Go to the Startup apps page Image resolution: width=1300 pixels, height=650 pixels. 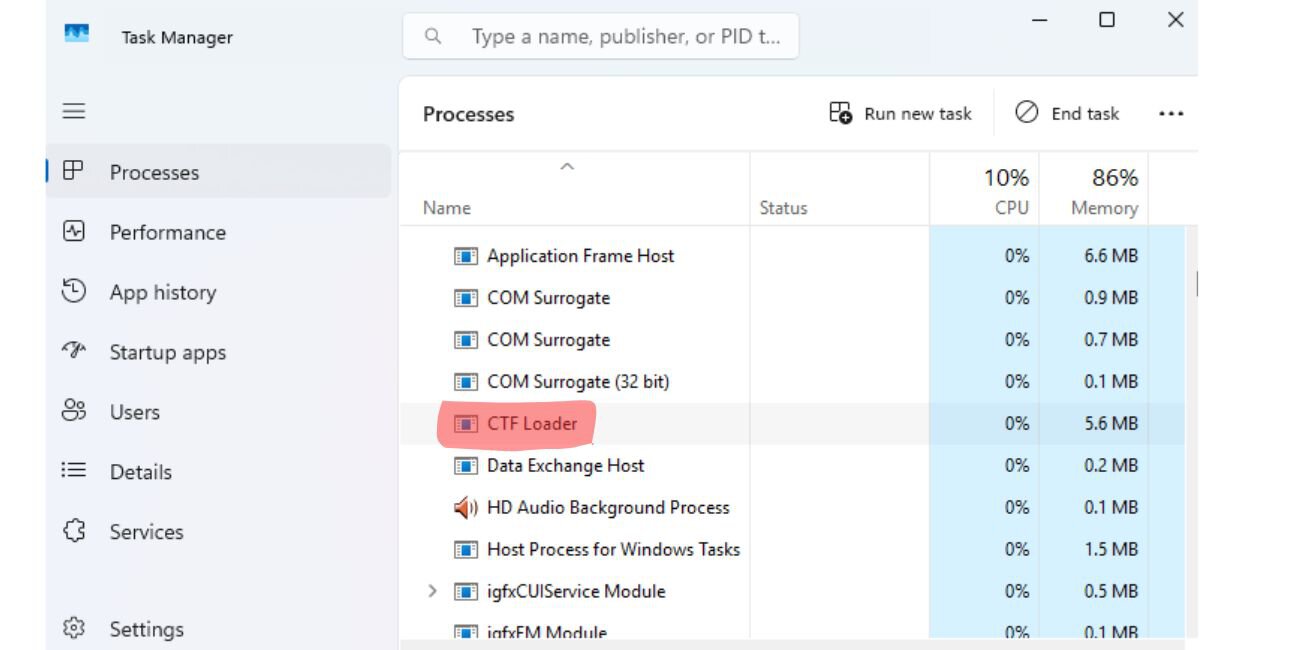click(x=218, y=352)
